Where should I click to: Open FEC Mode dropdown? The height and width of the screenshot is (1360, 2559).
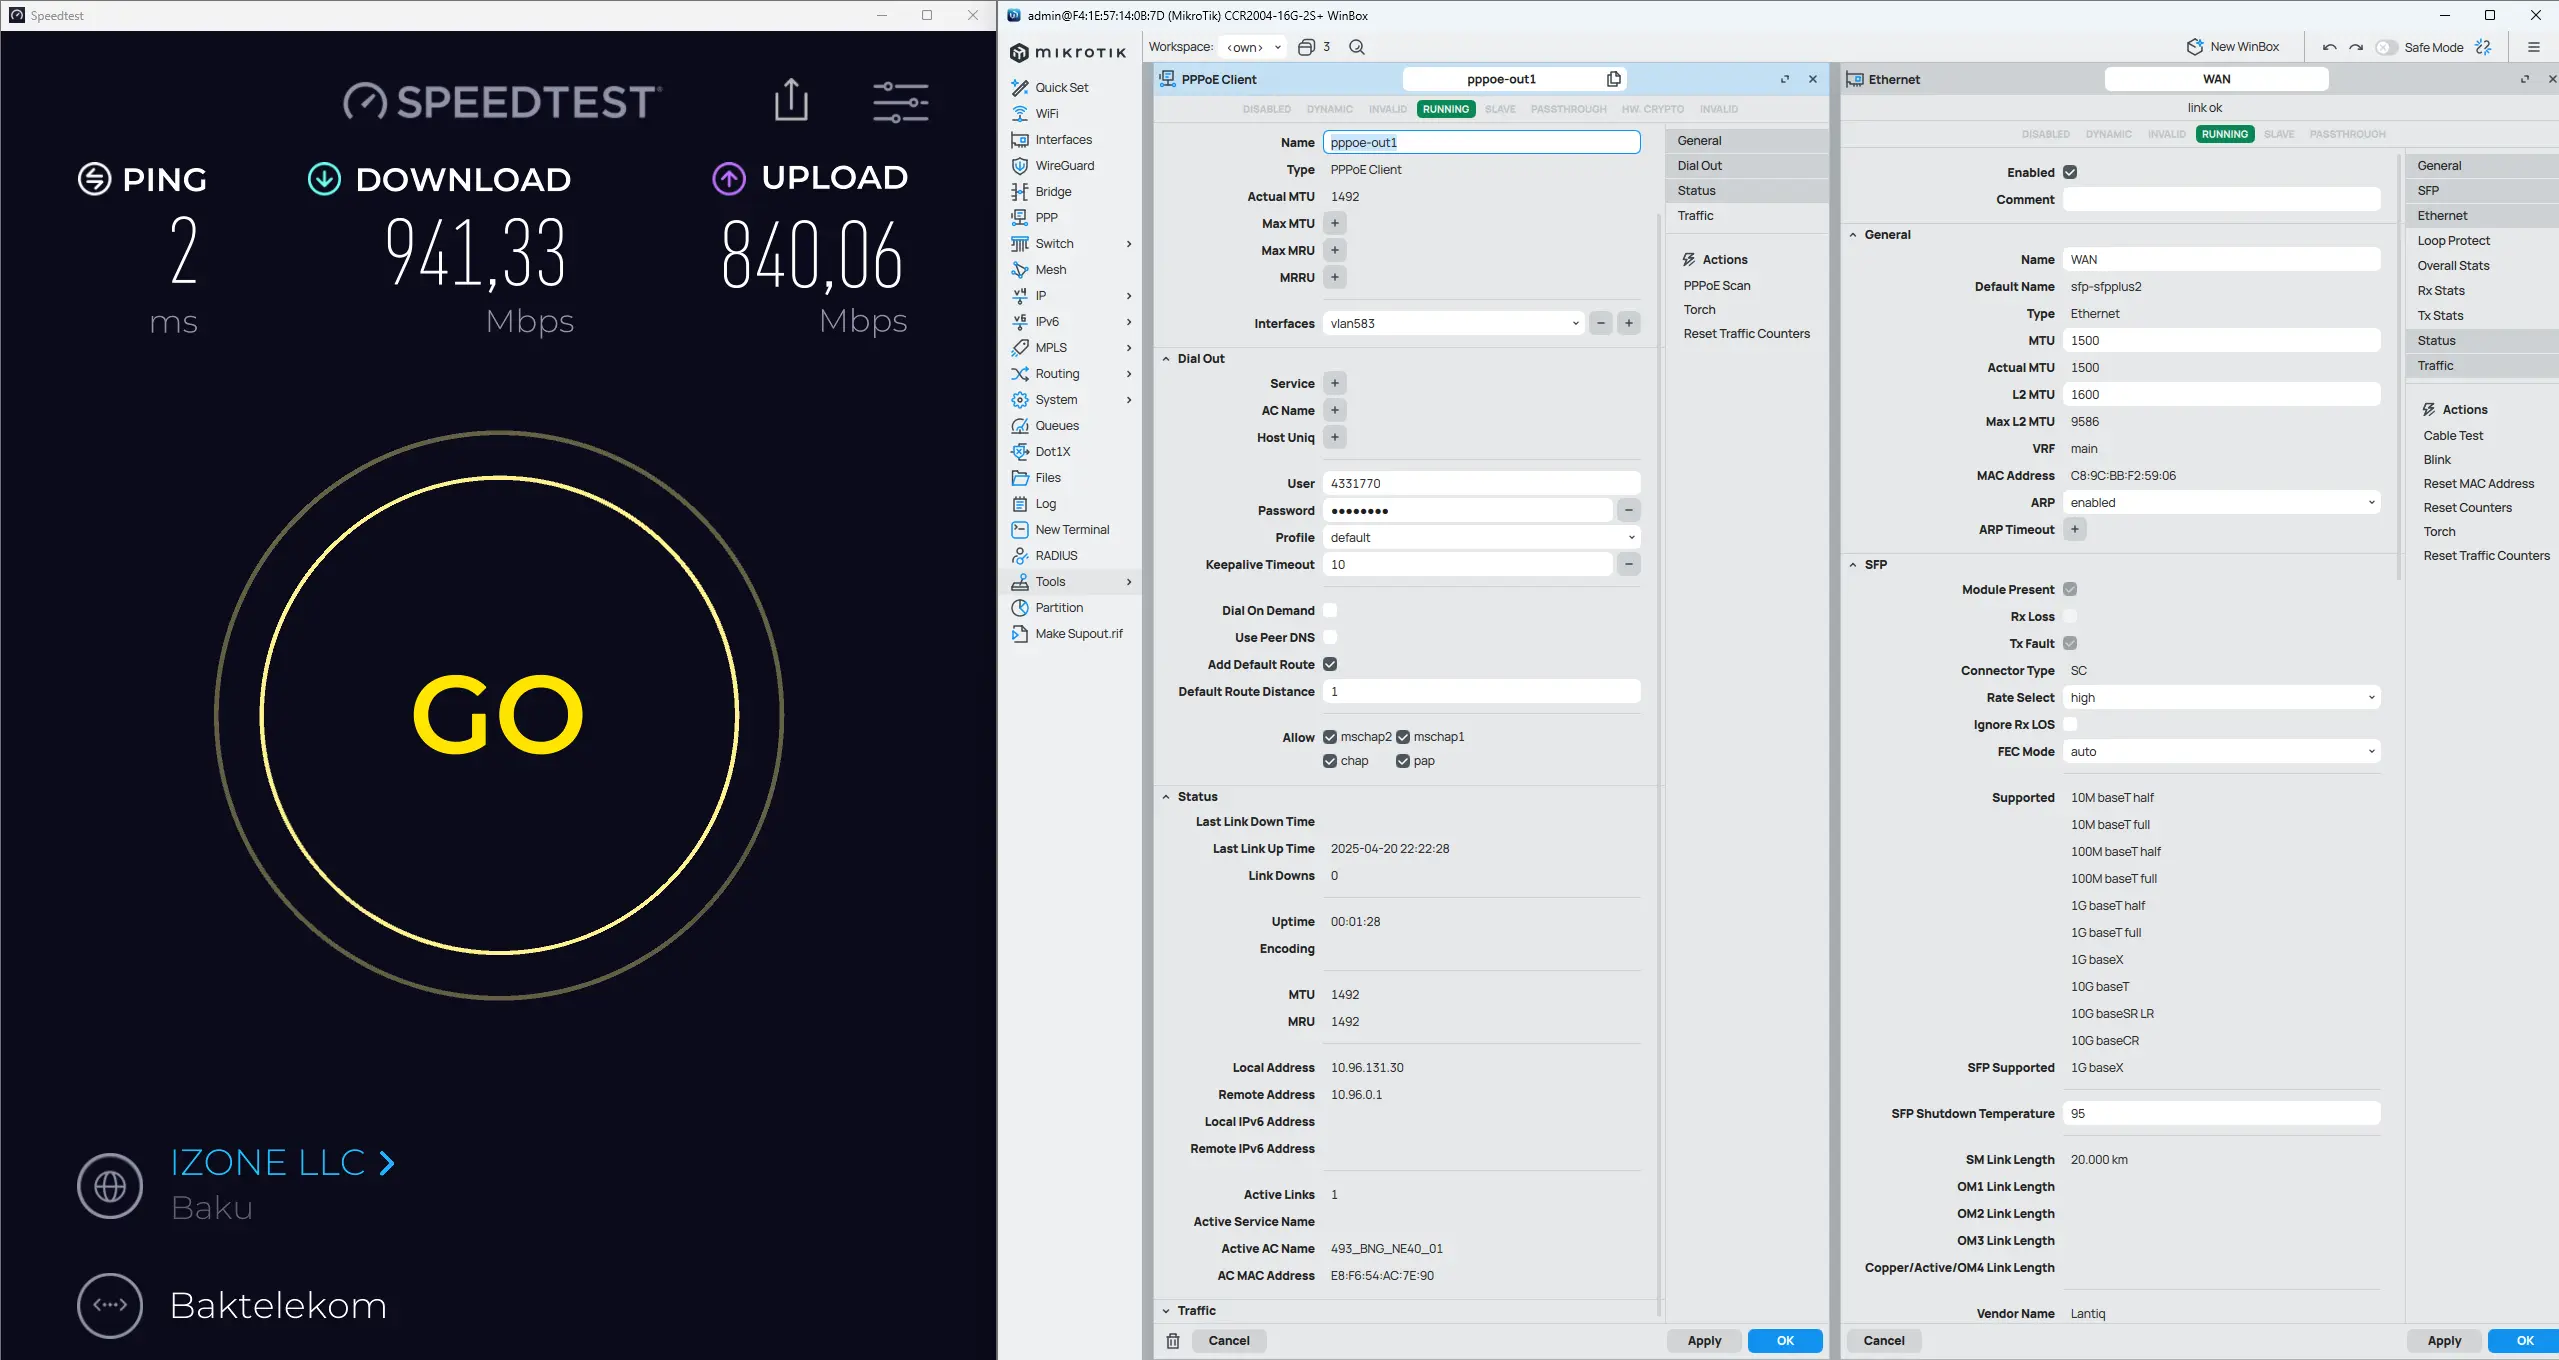coord(2221,751)
